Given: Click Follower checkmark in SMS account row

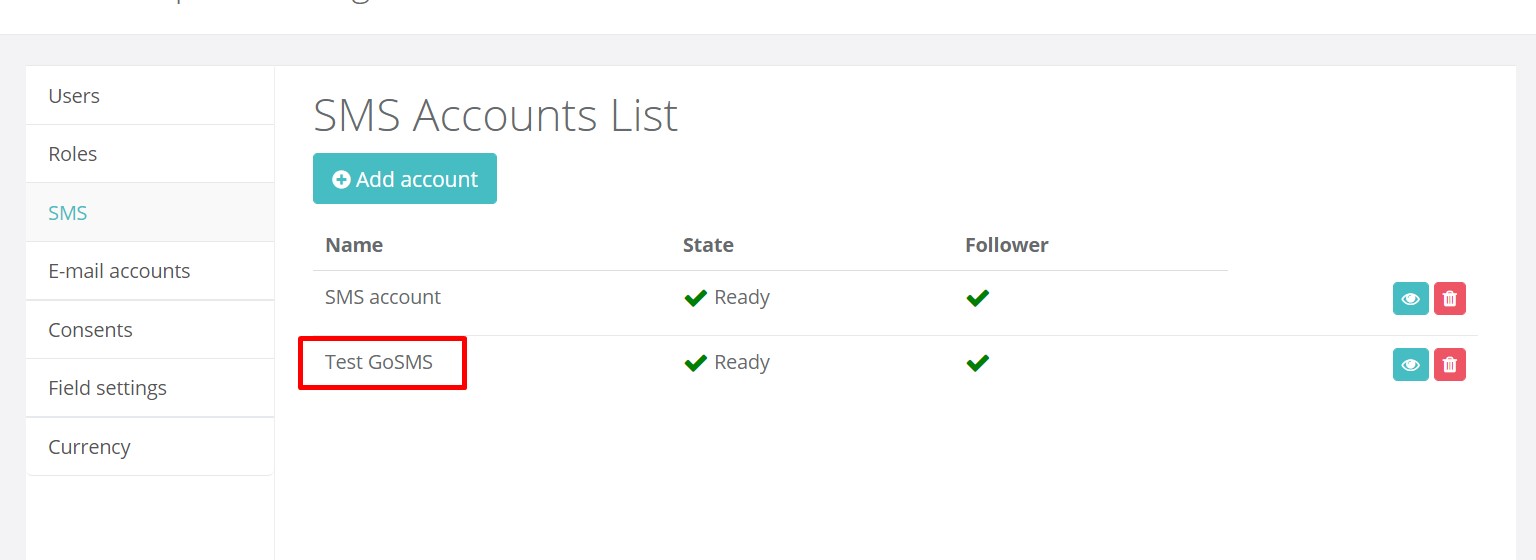Looking at the screenshot, I should (978, 298).
